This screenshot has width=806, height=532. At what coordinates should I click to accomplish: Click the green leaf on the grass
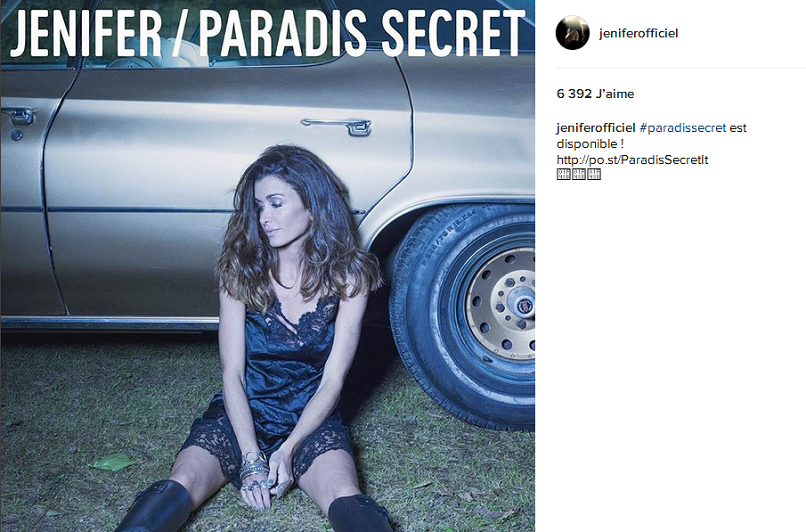pyautogui.click(x=112, y=461)
